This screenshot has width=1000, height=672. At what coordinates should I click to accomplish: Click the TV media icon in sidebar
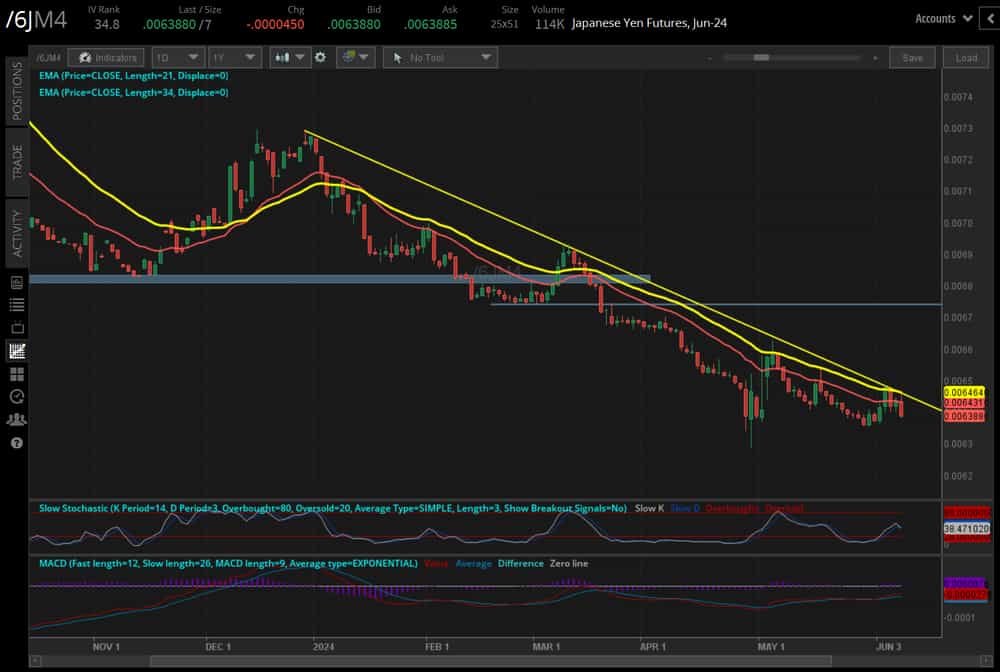pos(16,328)
